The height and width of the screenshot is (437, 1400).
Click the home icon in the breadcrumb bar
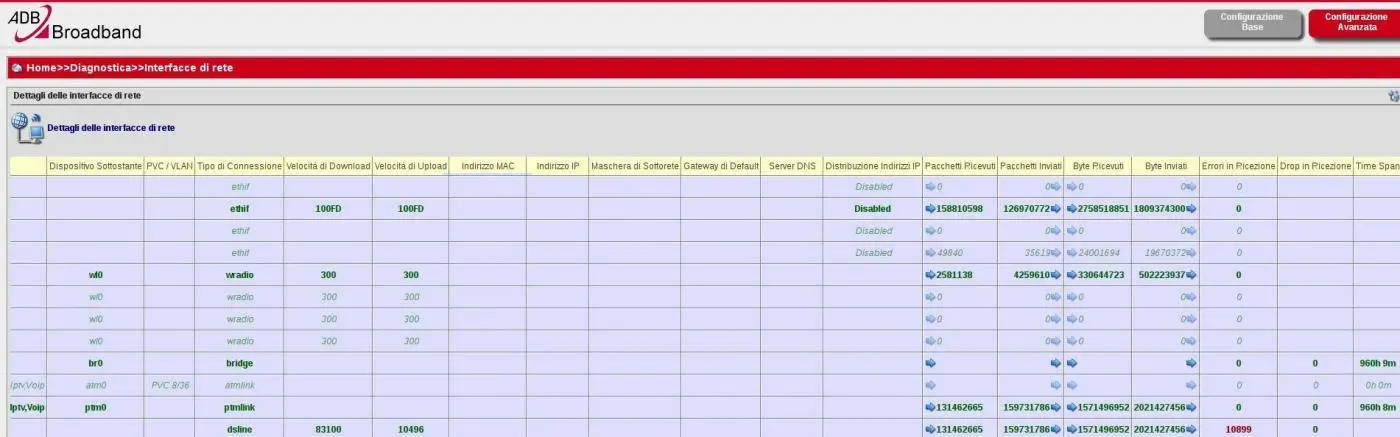(17, 68)
